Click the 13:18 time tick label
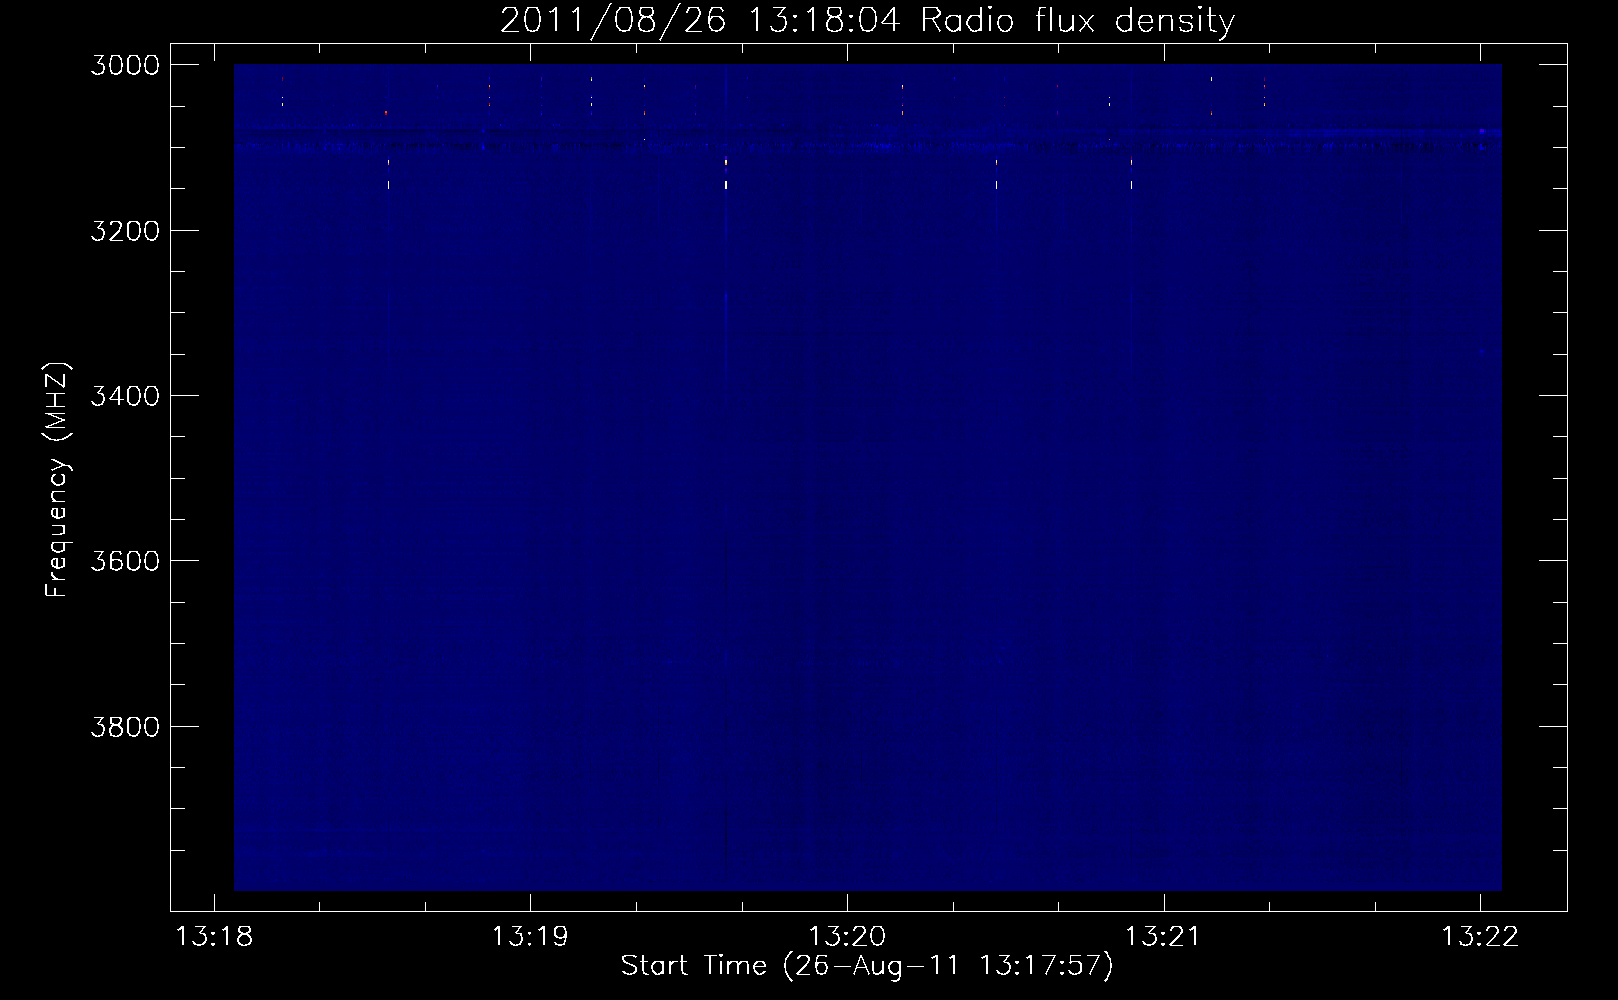 [x=214, y=937]
